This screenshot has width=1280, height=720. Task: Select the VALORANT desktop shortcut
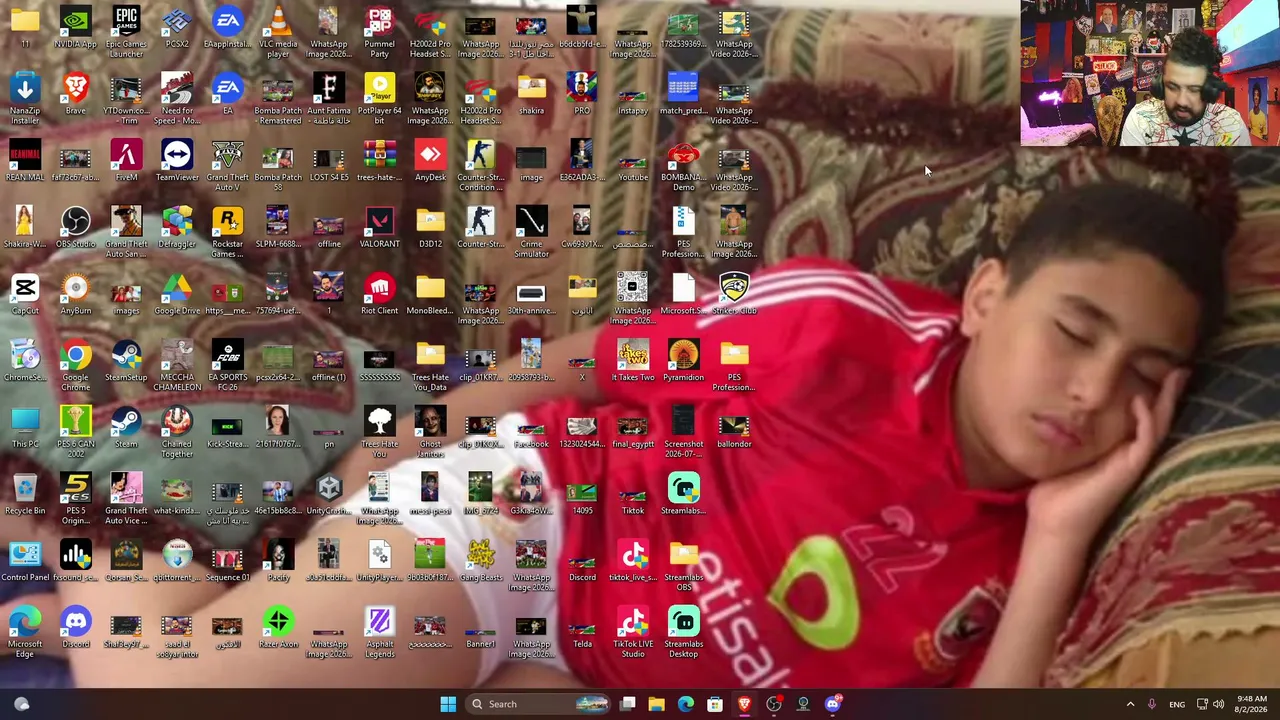point(379,228)
